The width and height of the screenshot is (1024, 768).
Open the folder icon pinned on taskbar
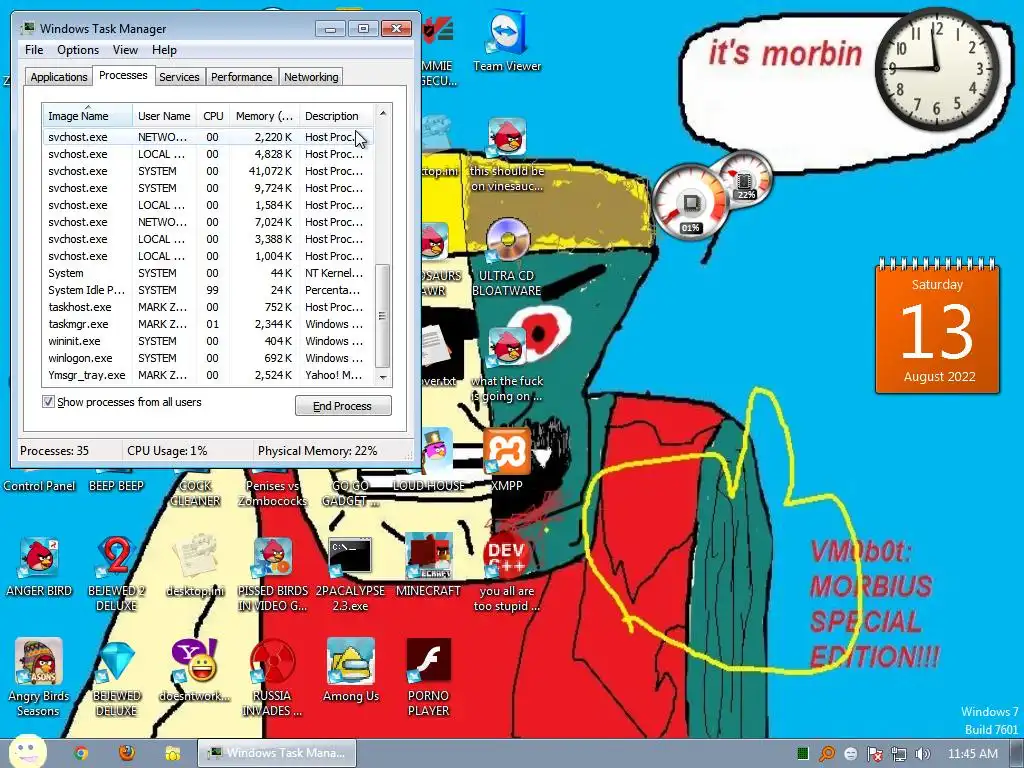point(172,753)
